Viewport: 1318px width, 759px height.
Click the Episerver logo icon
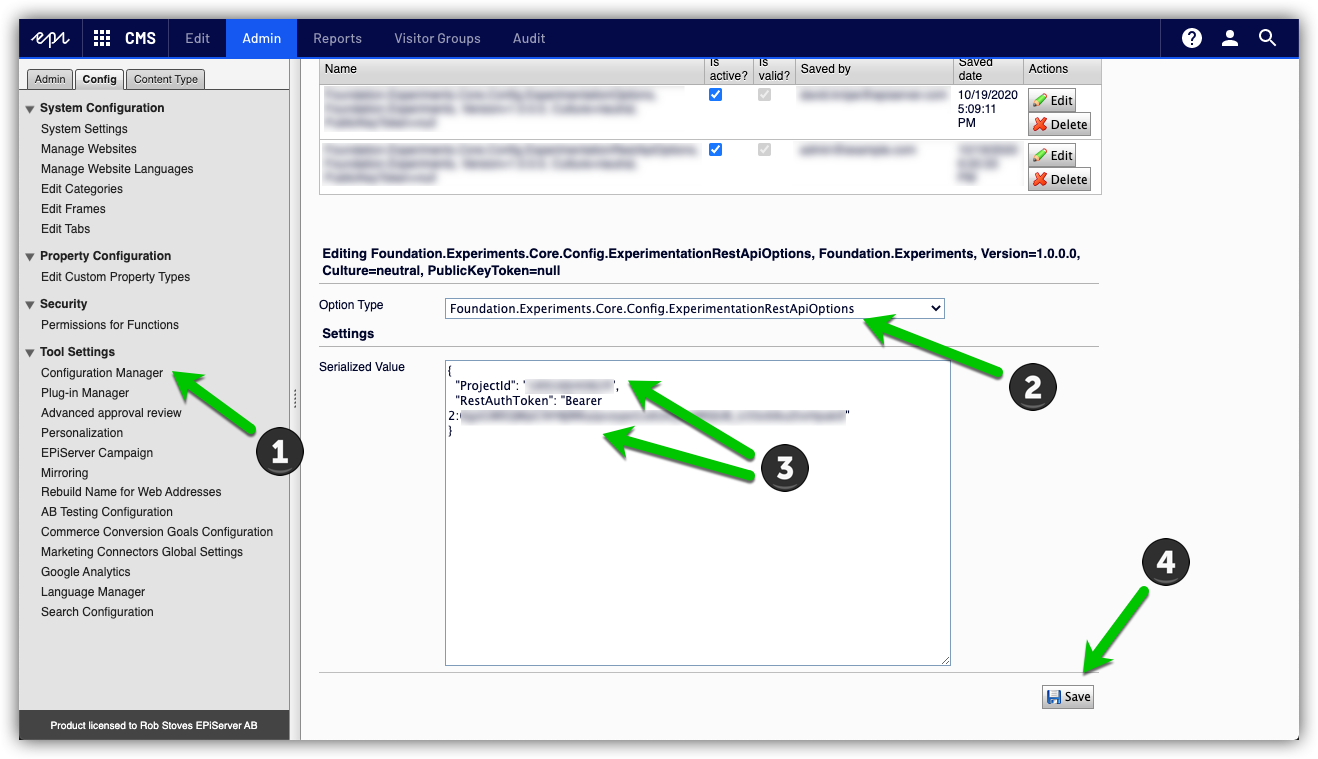click(50, 38)
